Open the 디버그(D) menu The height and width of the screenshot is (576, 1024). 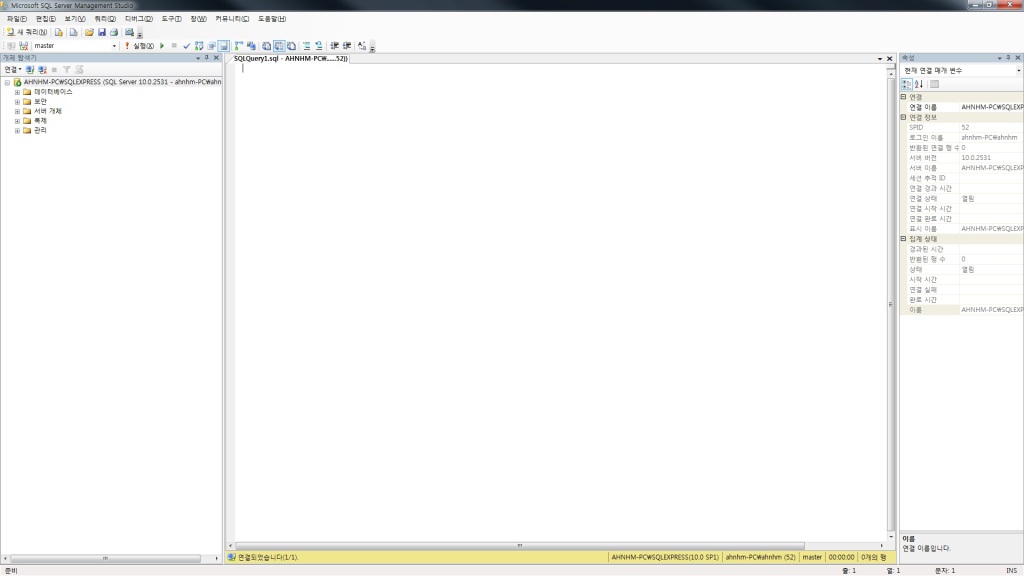tap(138, 19)
